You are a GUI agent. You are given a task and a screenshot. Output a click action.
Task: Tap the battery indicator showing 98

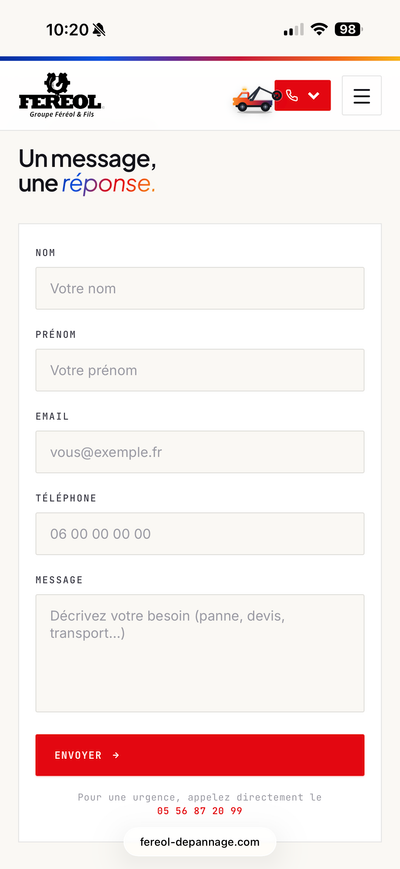[x=348, y=29]
